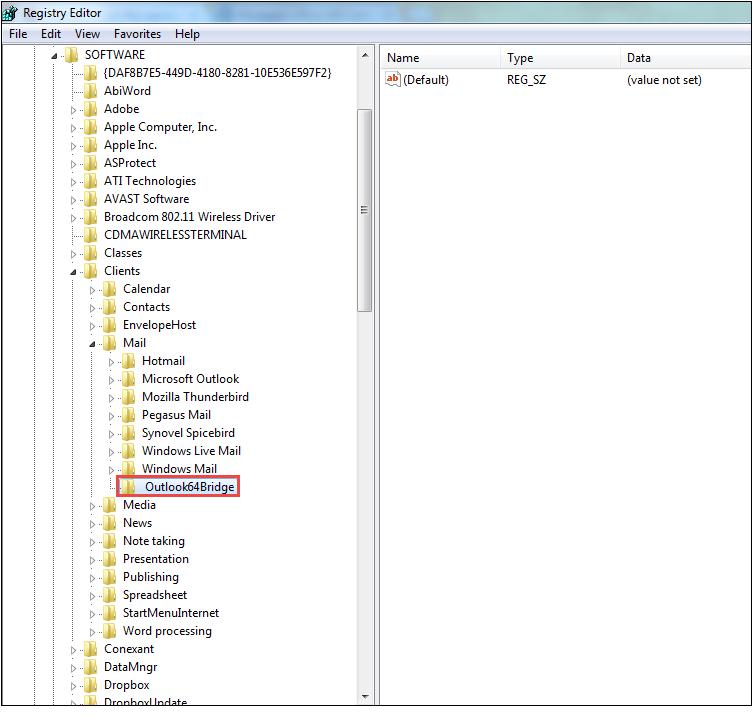Open the File menu

pyautogui.click(x=18, y=34)
